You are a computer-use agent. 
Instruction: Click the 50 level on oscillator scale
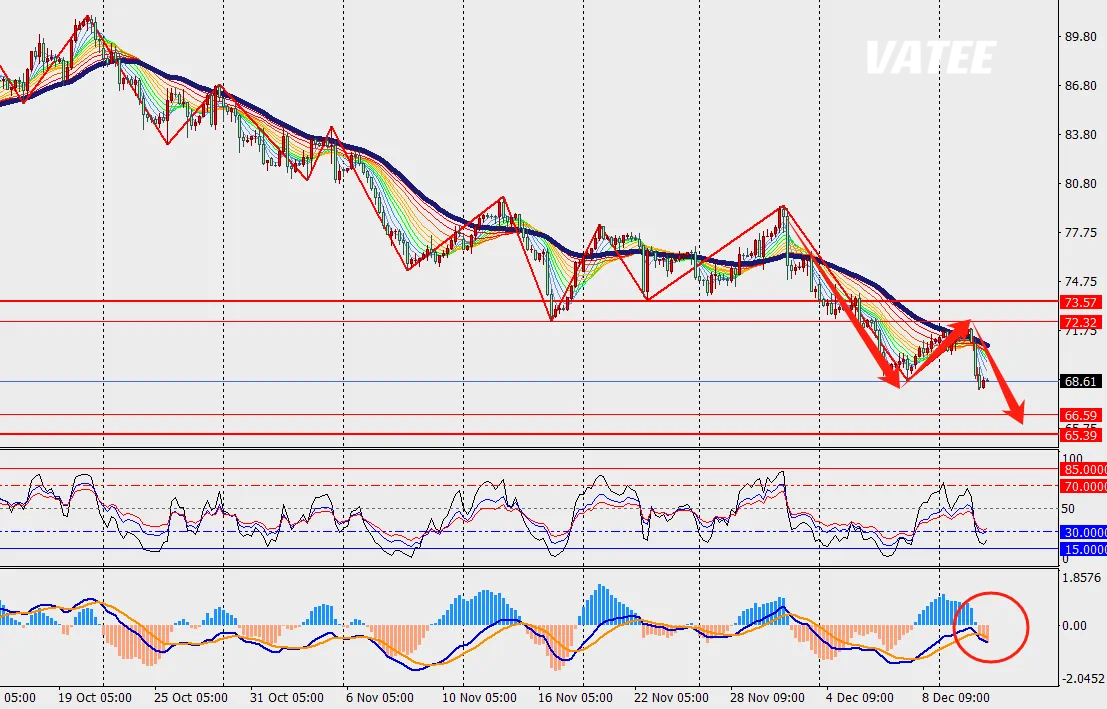coord(1067,508)
